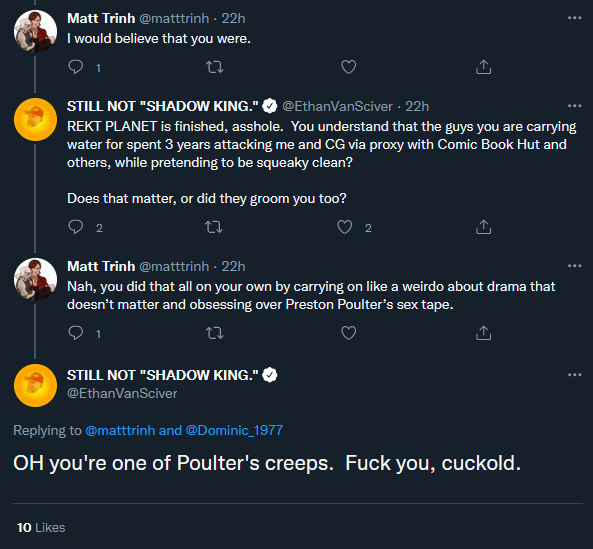Open more options on Matt Trinh's first tweet
The image size is (593, 549).
574,18
